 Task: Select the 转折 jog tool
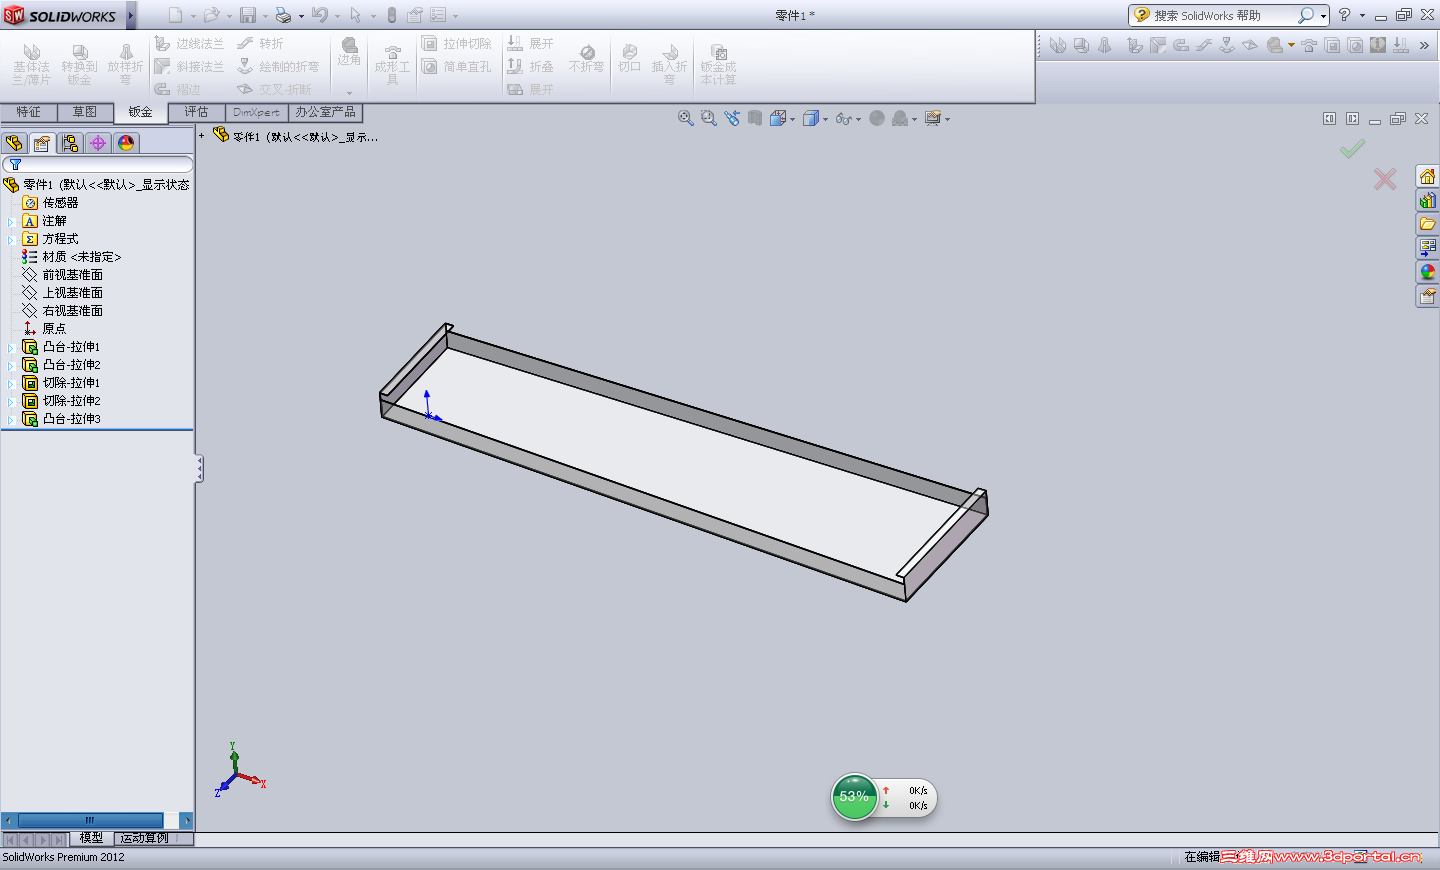(x=260, y=44)
